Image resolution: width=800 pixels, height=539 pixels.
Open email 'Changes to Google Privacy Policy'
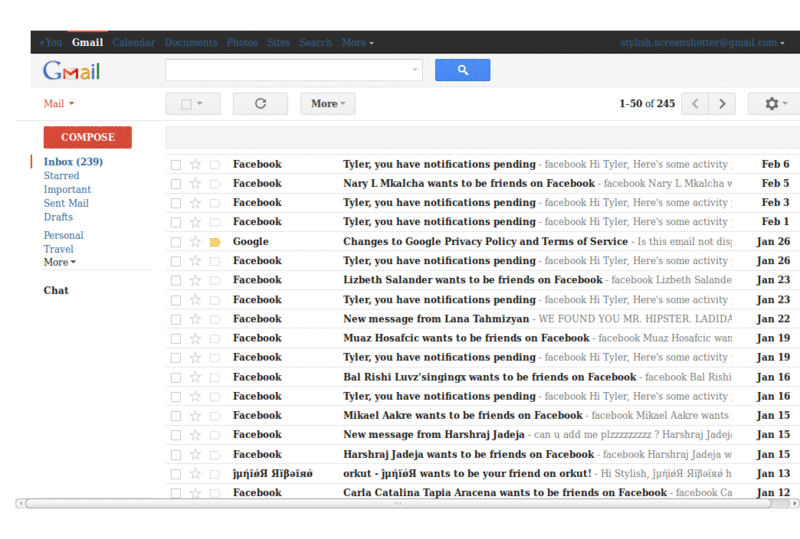click(485, 241)
